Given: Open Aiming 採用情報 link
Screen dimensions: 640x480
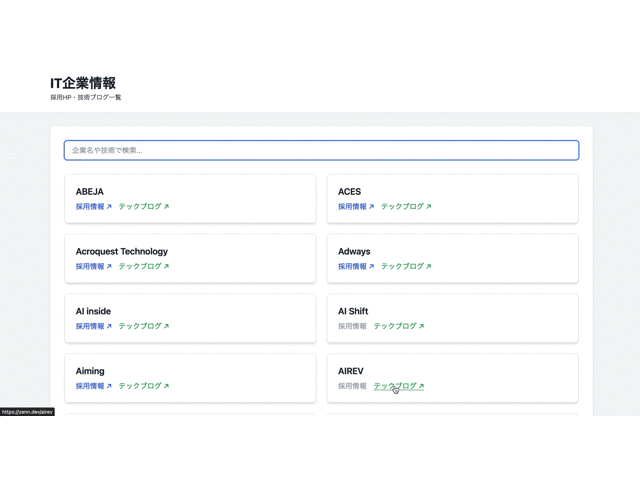Looking at the screenshot, I should click(x=90, y=386).
